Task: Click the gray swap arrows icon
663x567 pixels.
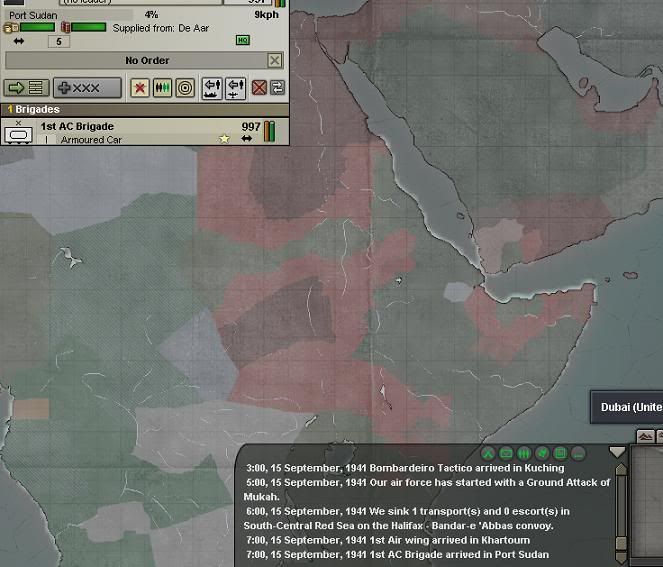Action: click(x=277, y=88)
